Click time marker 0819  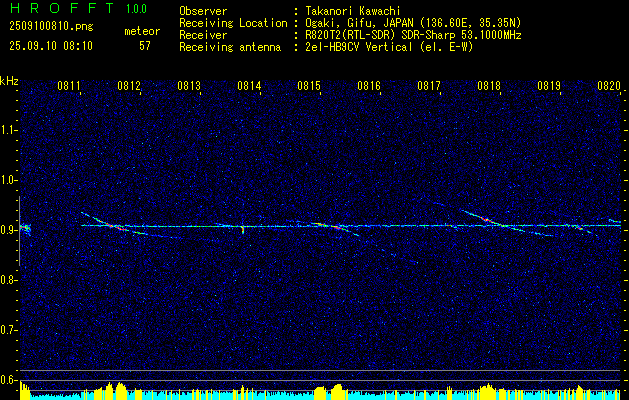tap(549, 85)
